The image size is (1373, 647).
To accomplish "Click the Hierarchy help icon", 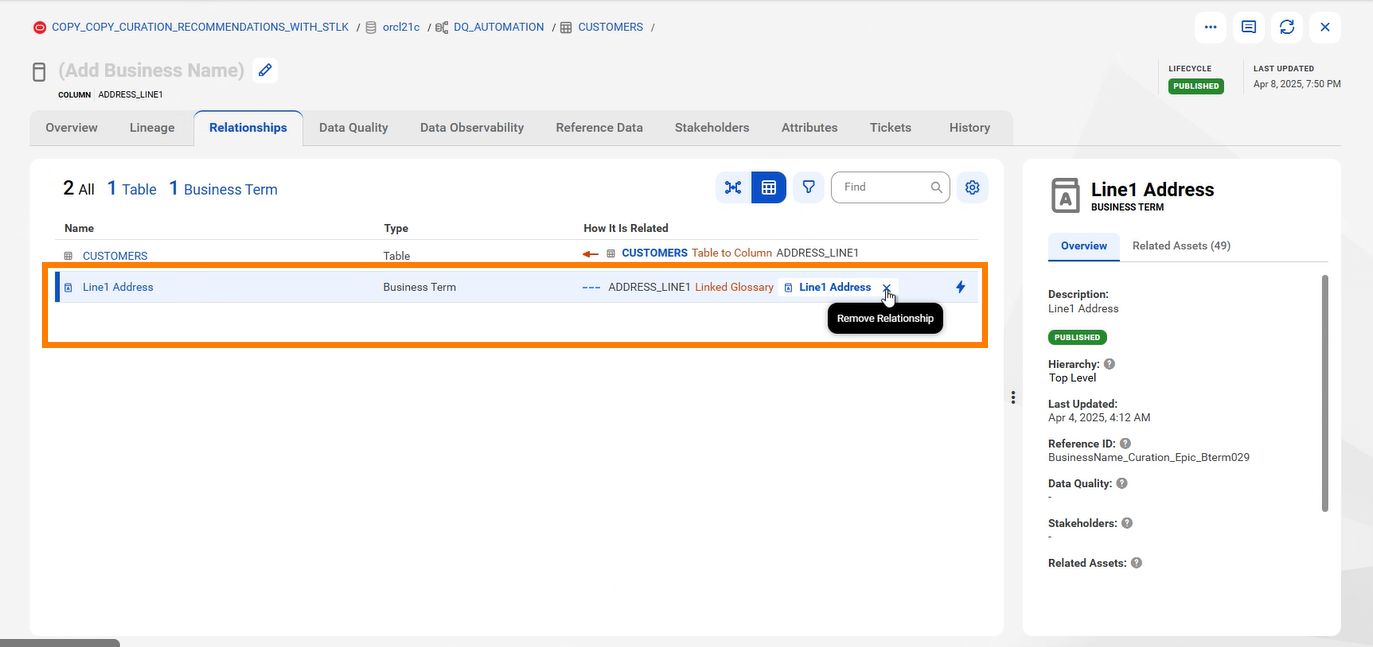I will 1109,364.
